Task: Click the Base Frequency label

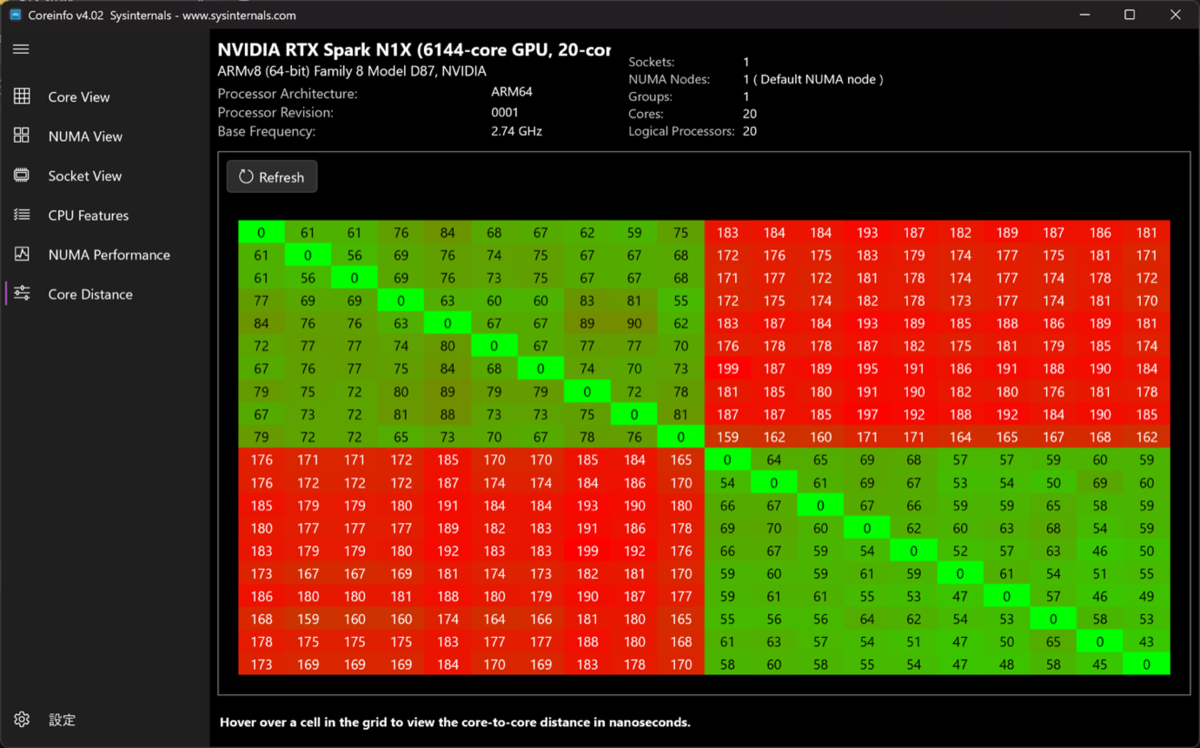Action: (x=266, y=131)
